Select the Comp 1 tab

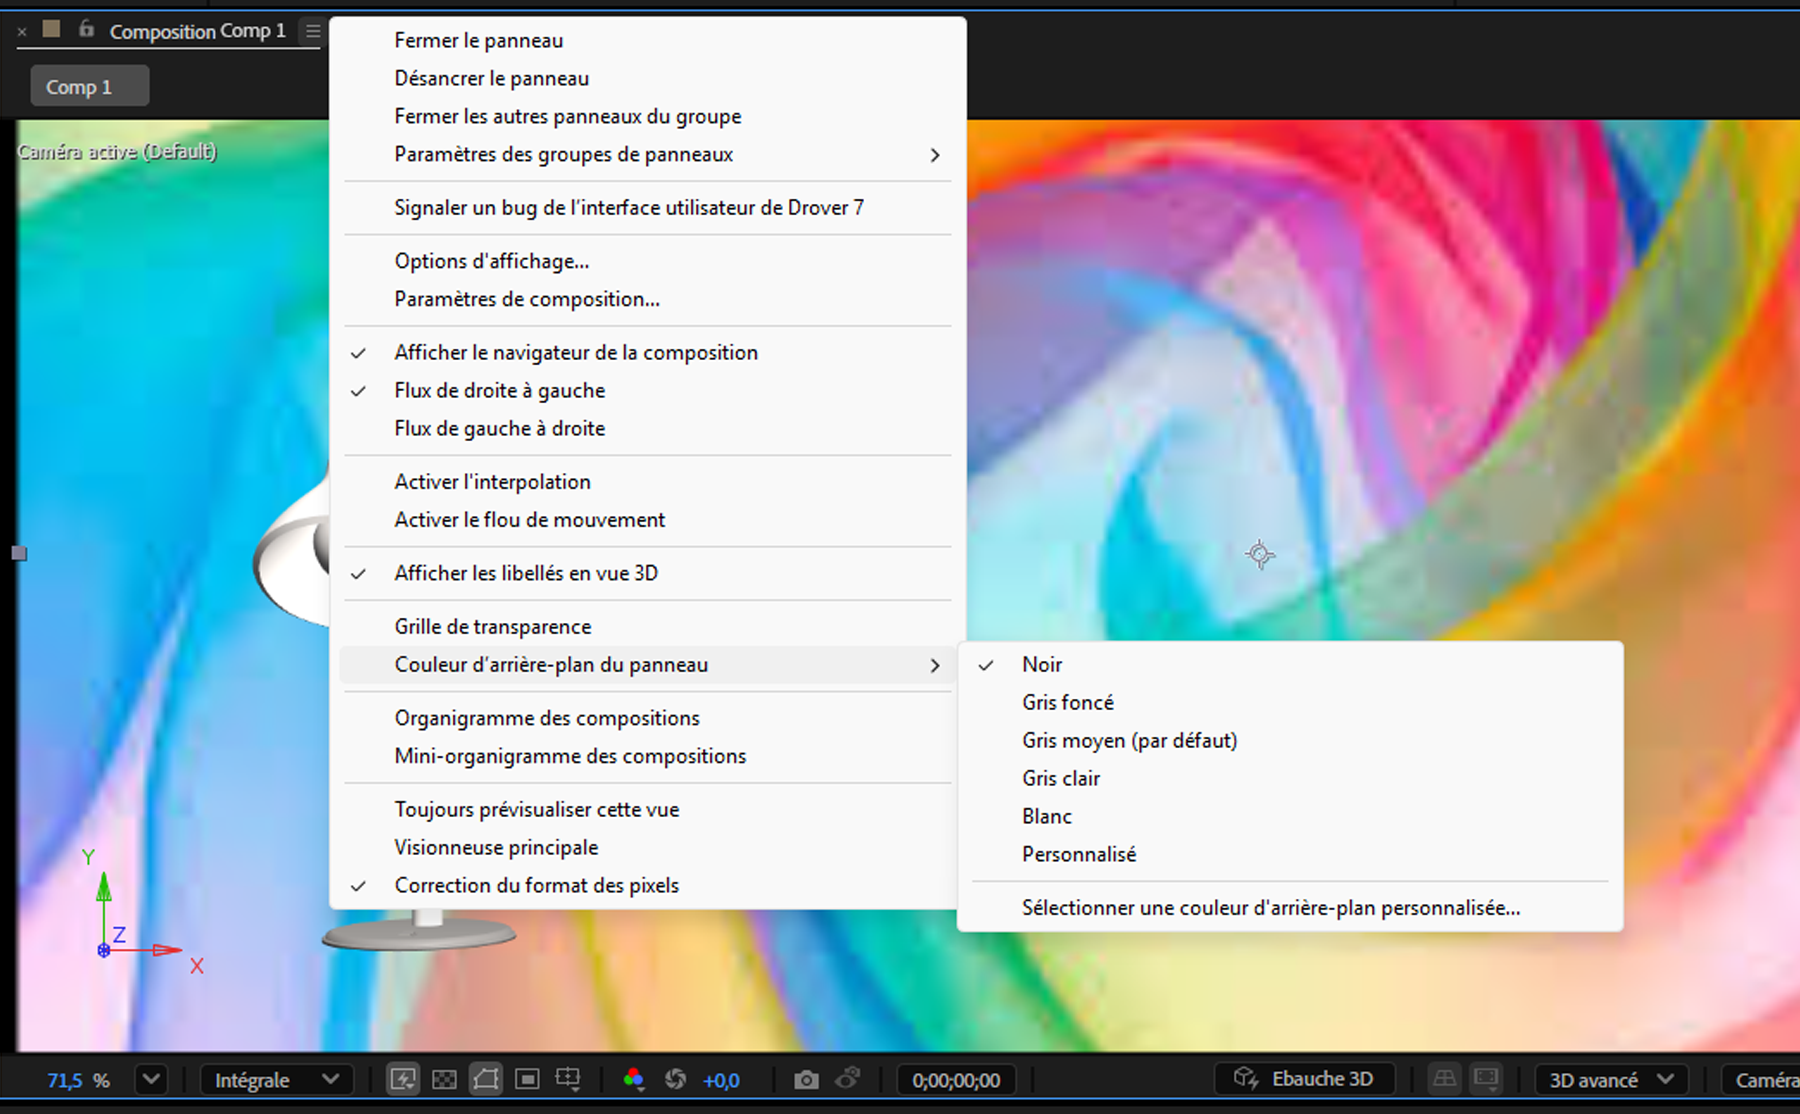point(88,85)
